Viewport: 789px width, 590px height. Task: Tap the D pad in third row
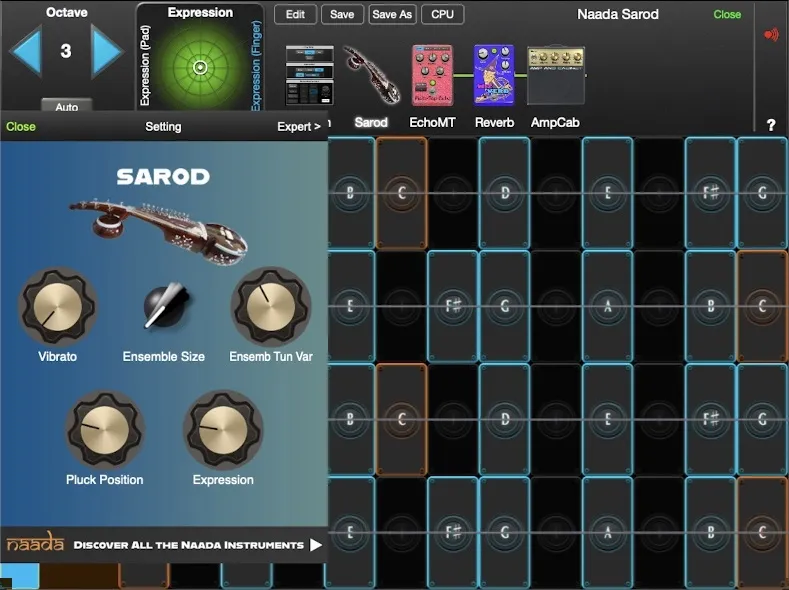click(x=505, y=419)
